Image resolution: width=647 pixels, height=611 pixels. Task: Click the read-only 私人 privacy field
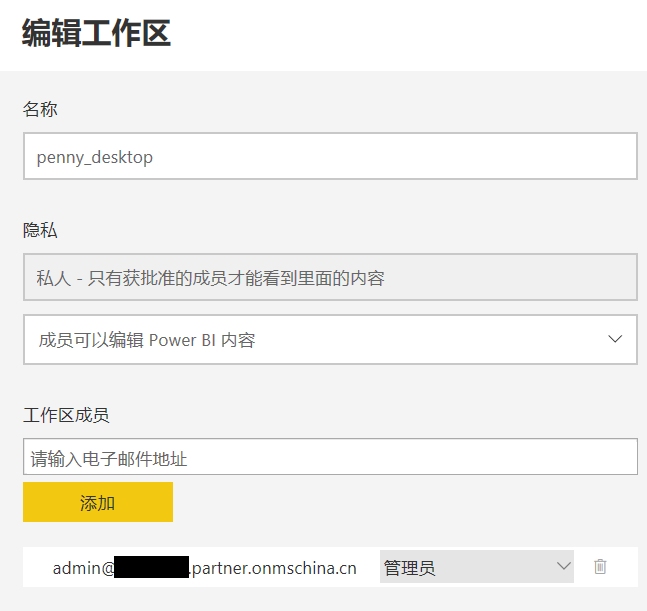pyautogui.click(x=330, y=278)
